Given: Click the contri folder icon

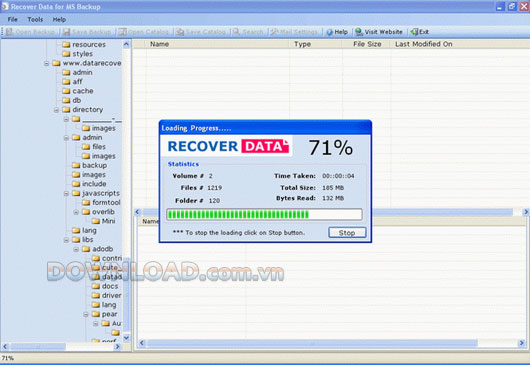Looking at the screenshot, I should tap(96, 259).
